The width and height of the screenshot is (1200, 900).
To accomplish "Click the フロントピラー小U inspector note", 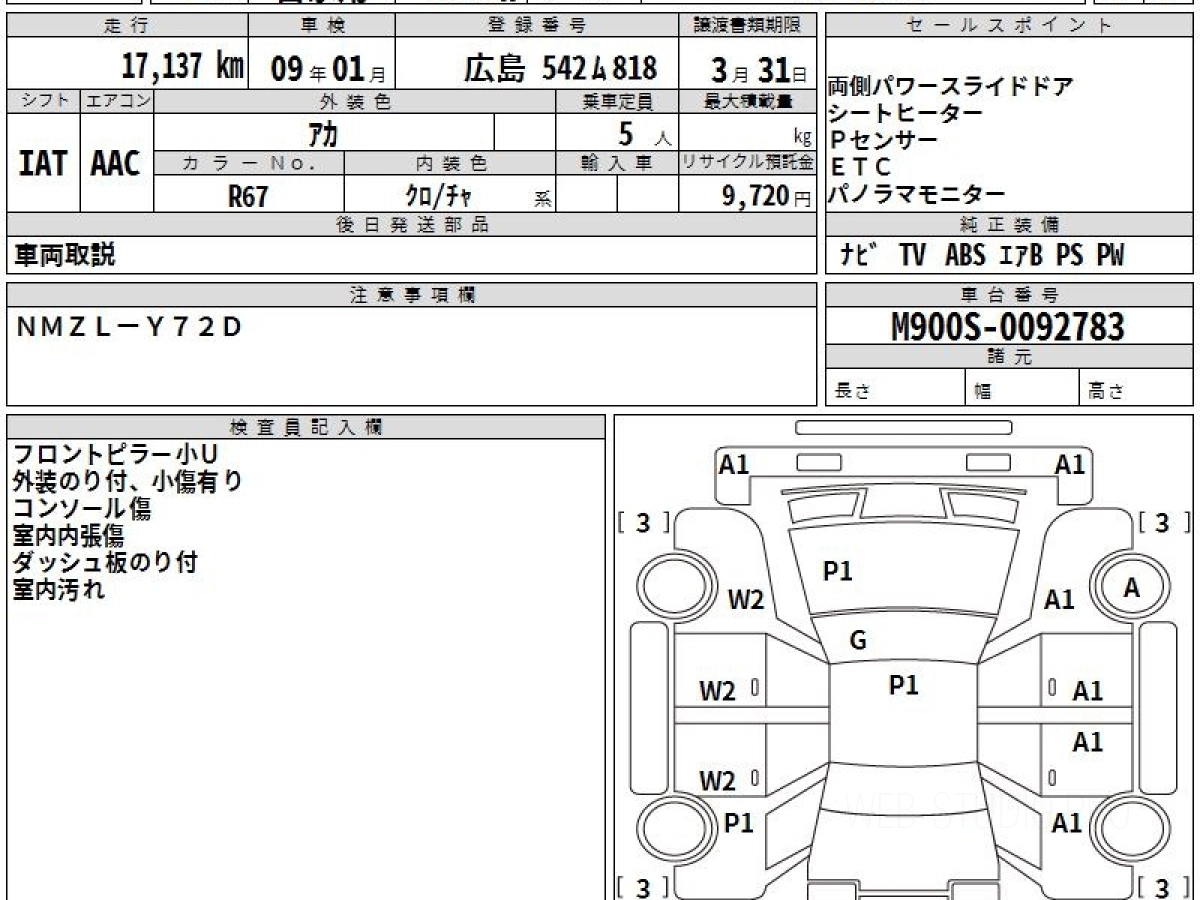I will [x=115, y=455].
